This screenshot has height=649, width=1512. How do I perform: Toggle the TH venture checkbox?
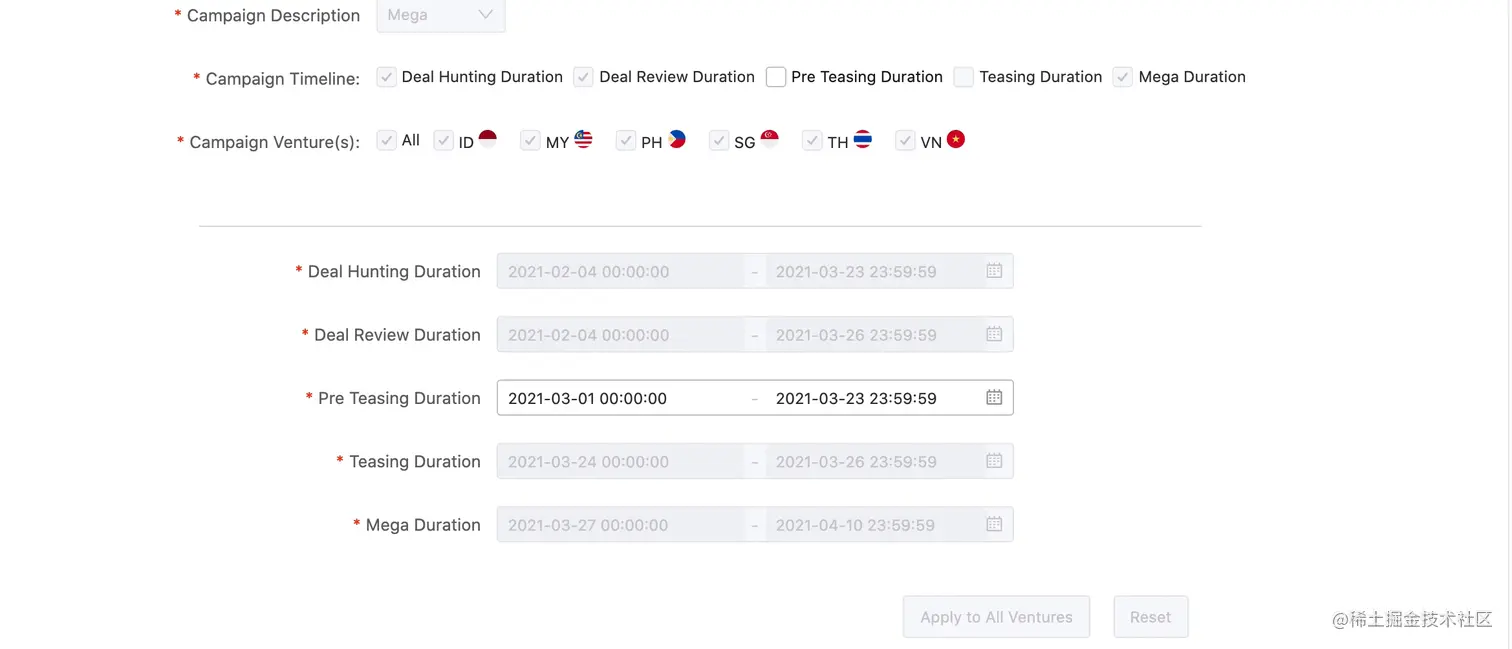pyautogui.click(x=812, y=141)
